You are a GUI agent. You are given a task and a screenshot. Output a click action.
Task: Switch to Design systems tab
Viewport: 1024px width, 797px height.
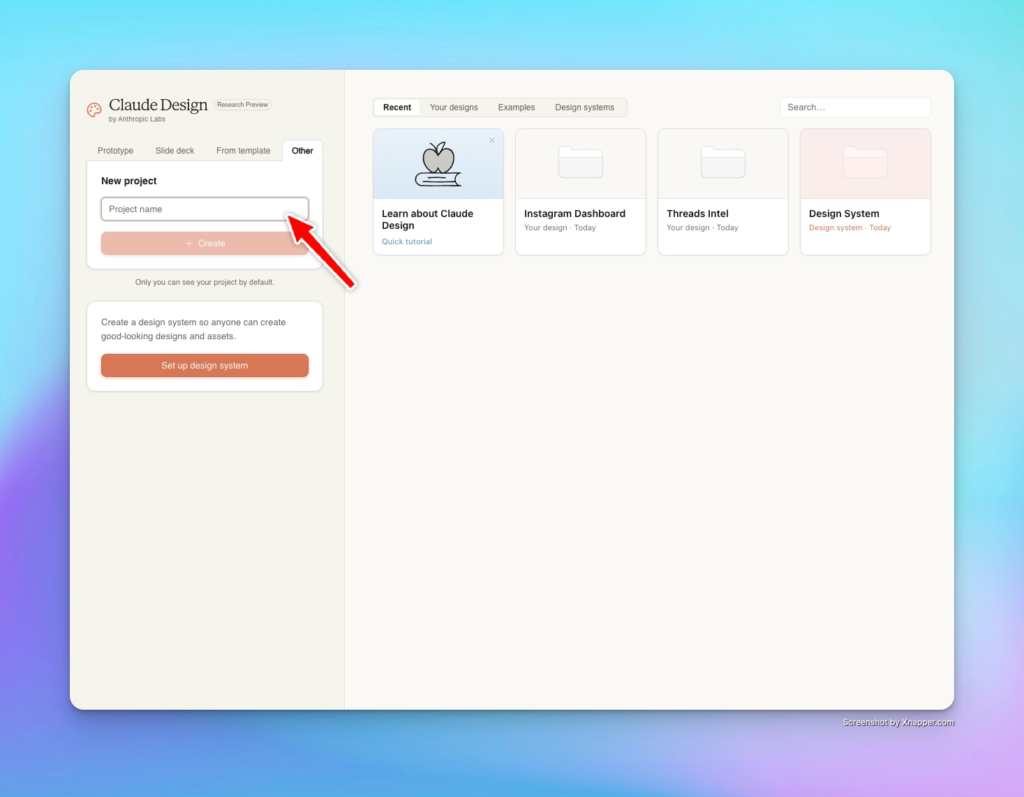click(585, 108)
